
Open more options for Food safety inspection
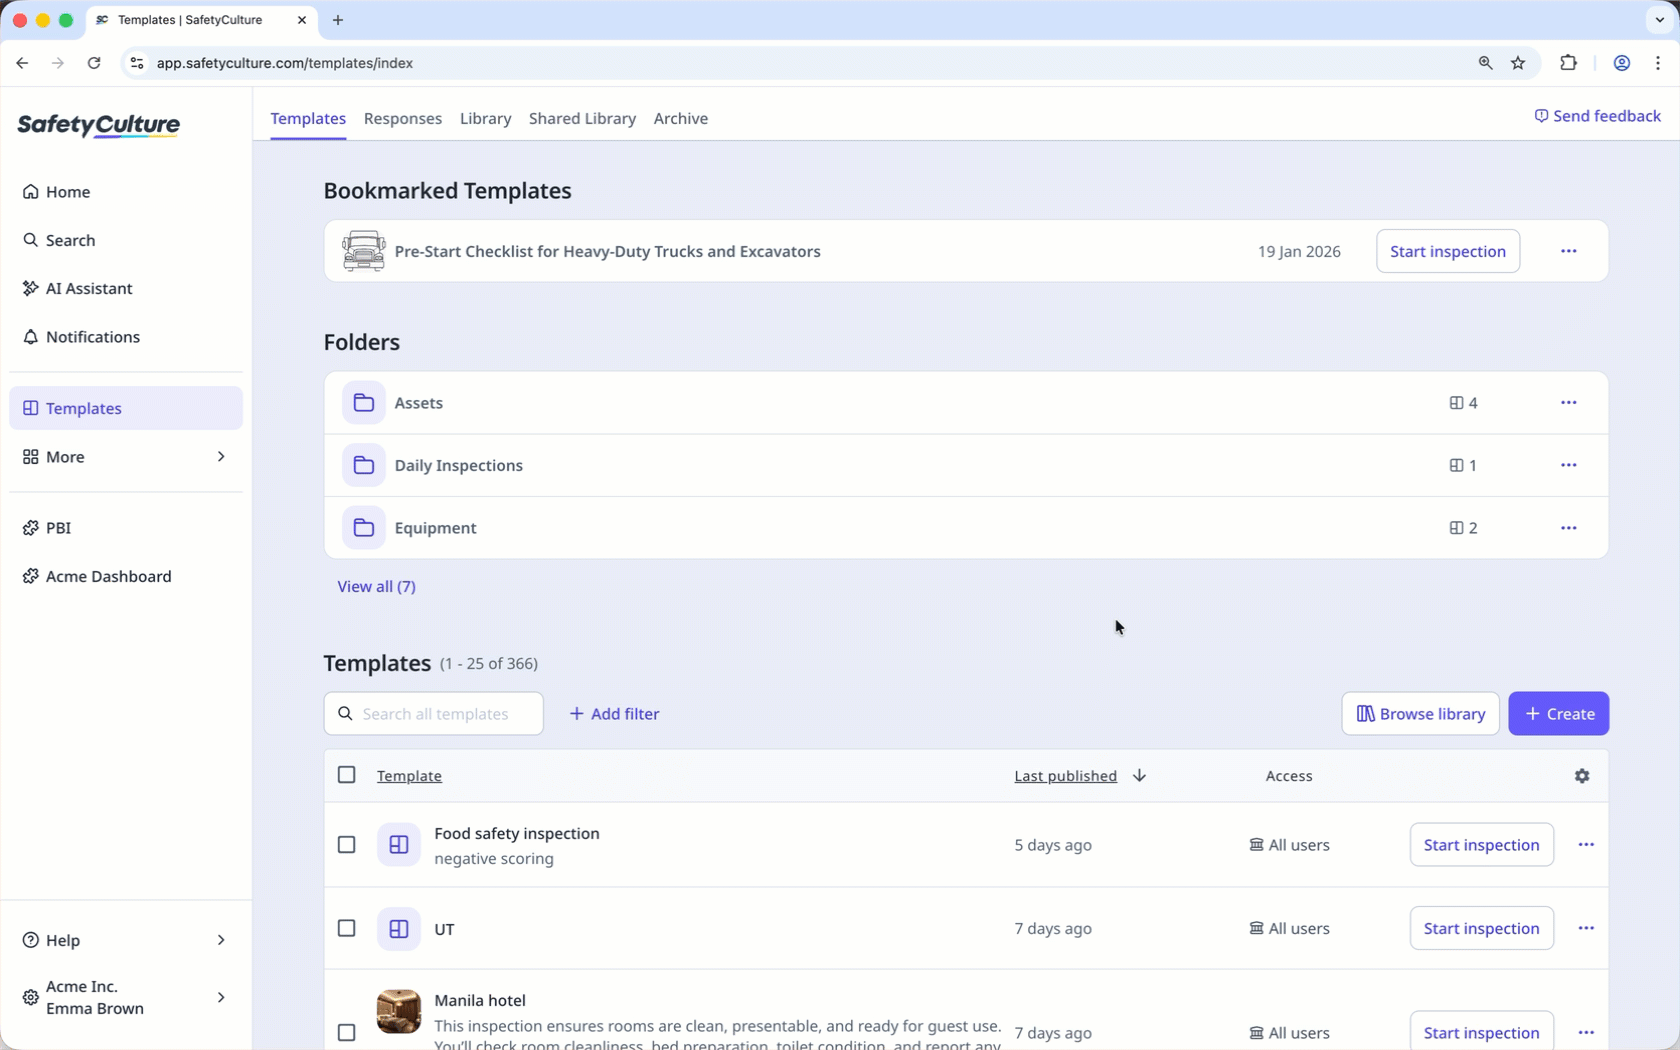1586,845
